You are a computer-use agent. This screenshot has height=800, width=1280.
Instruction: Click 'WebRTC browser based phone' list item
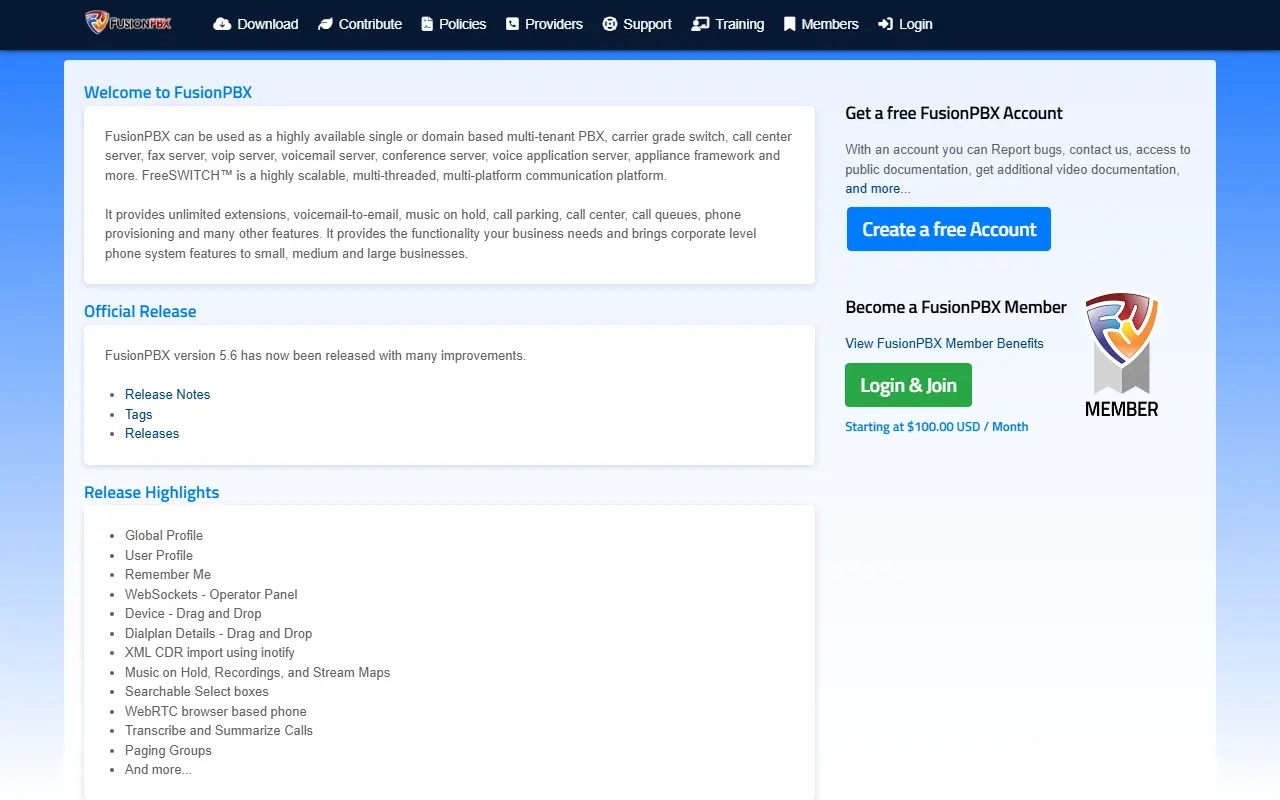(x=216, y=711)
